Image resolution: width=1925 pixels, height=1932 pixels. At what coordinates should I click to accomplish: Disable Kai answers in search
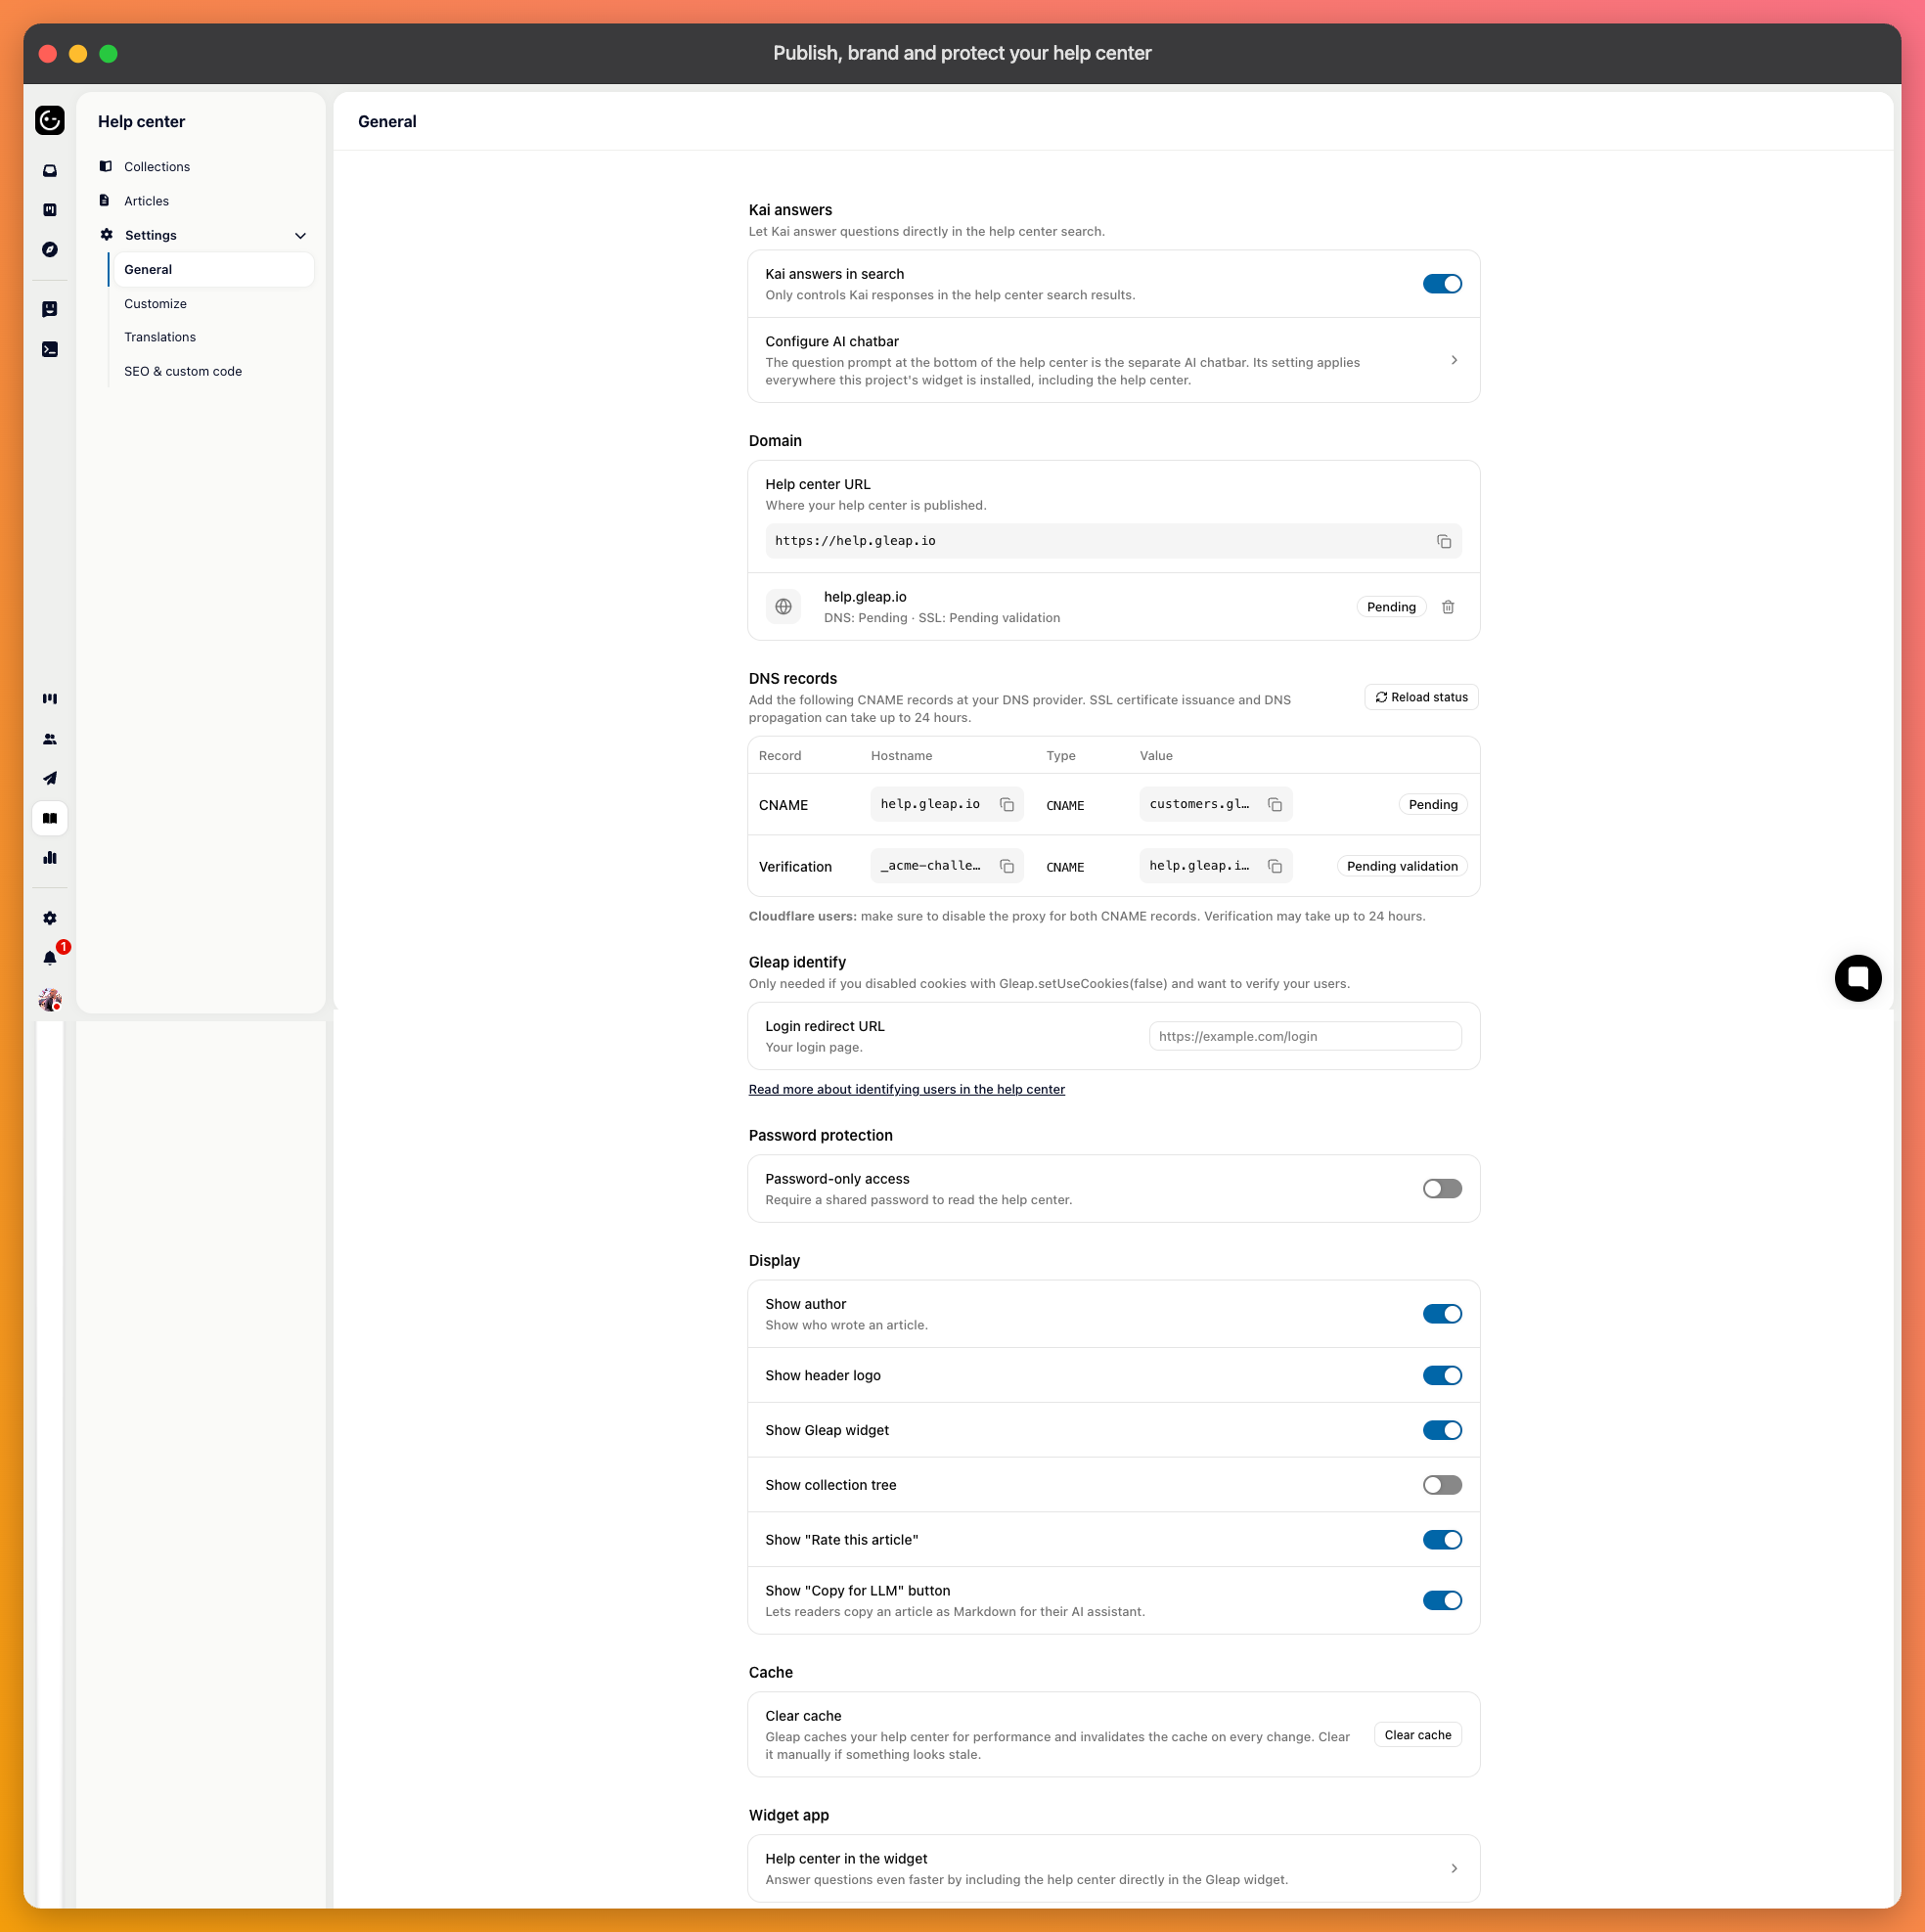click(1442, 284)
